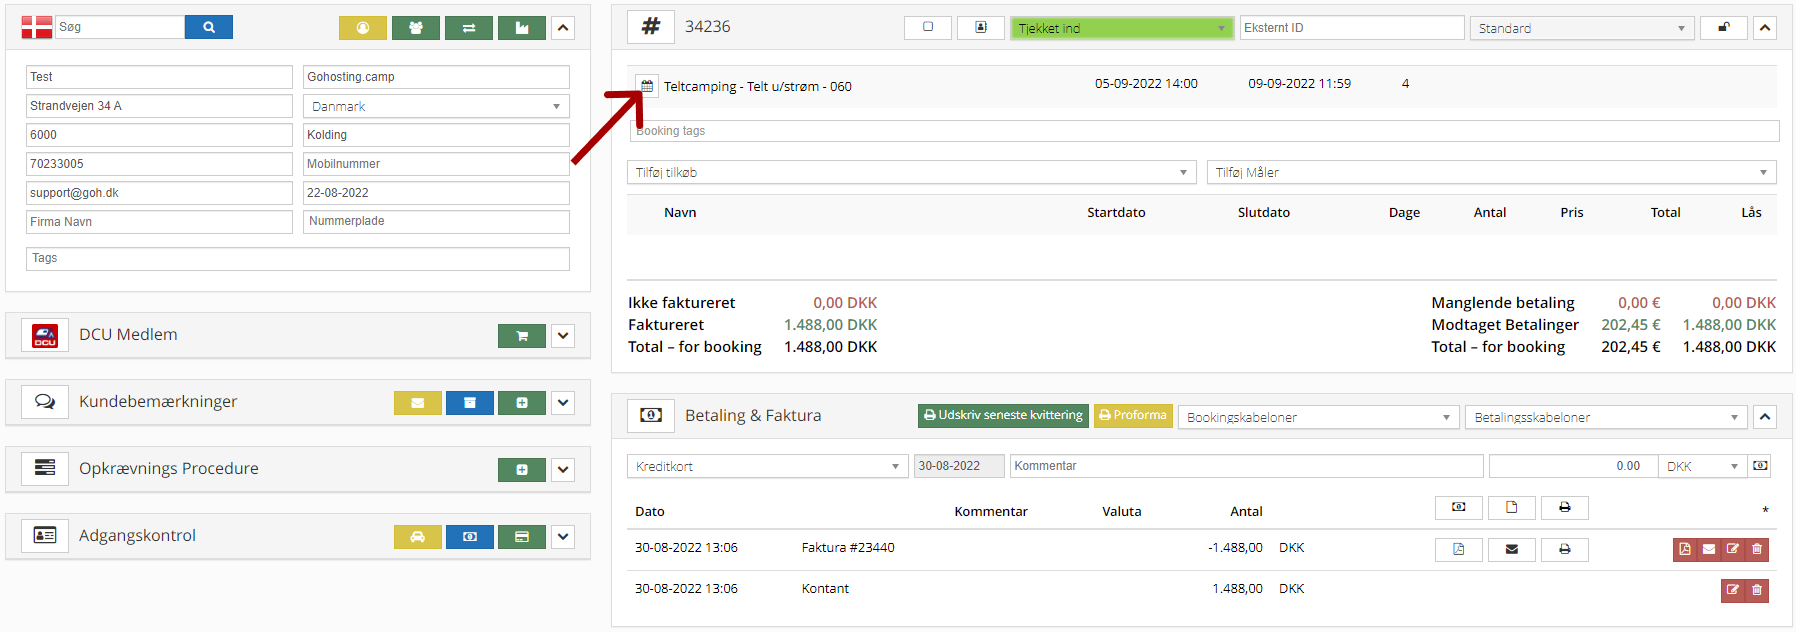Viewport: 1796px width, 632px height.
Task: Collapse the booking 34236 panel with chevron
Action: 1765,28
